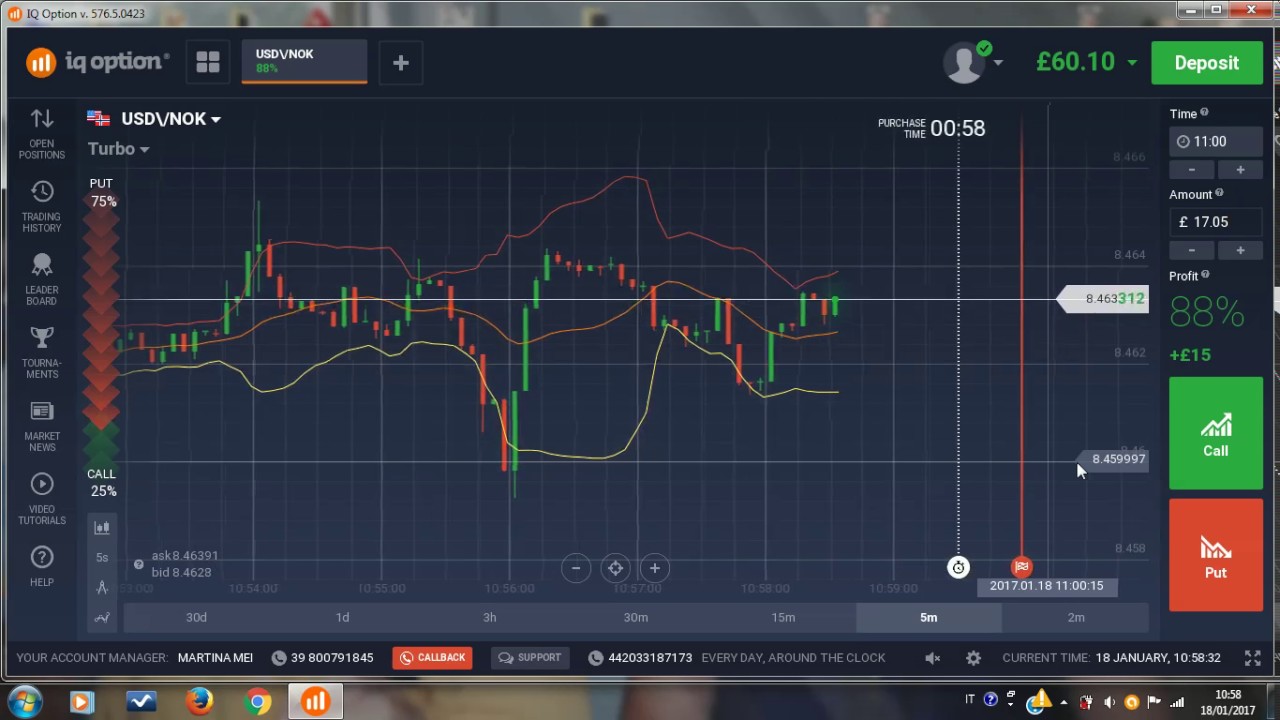This screenshot has height=720, width=1280.
Task: Toggle fullscreen mode icon
Action: 1252,658
